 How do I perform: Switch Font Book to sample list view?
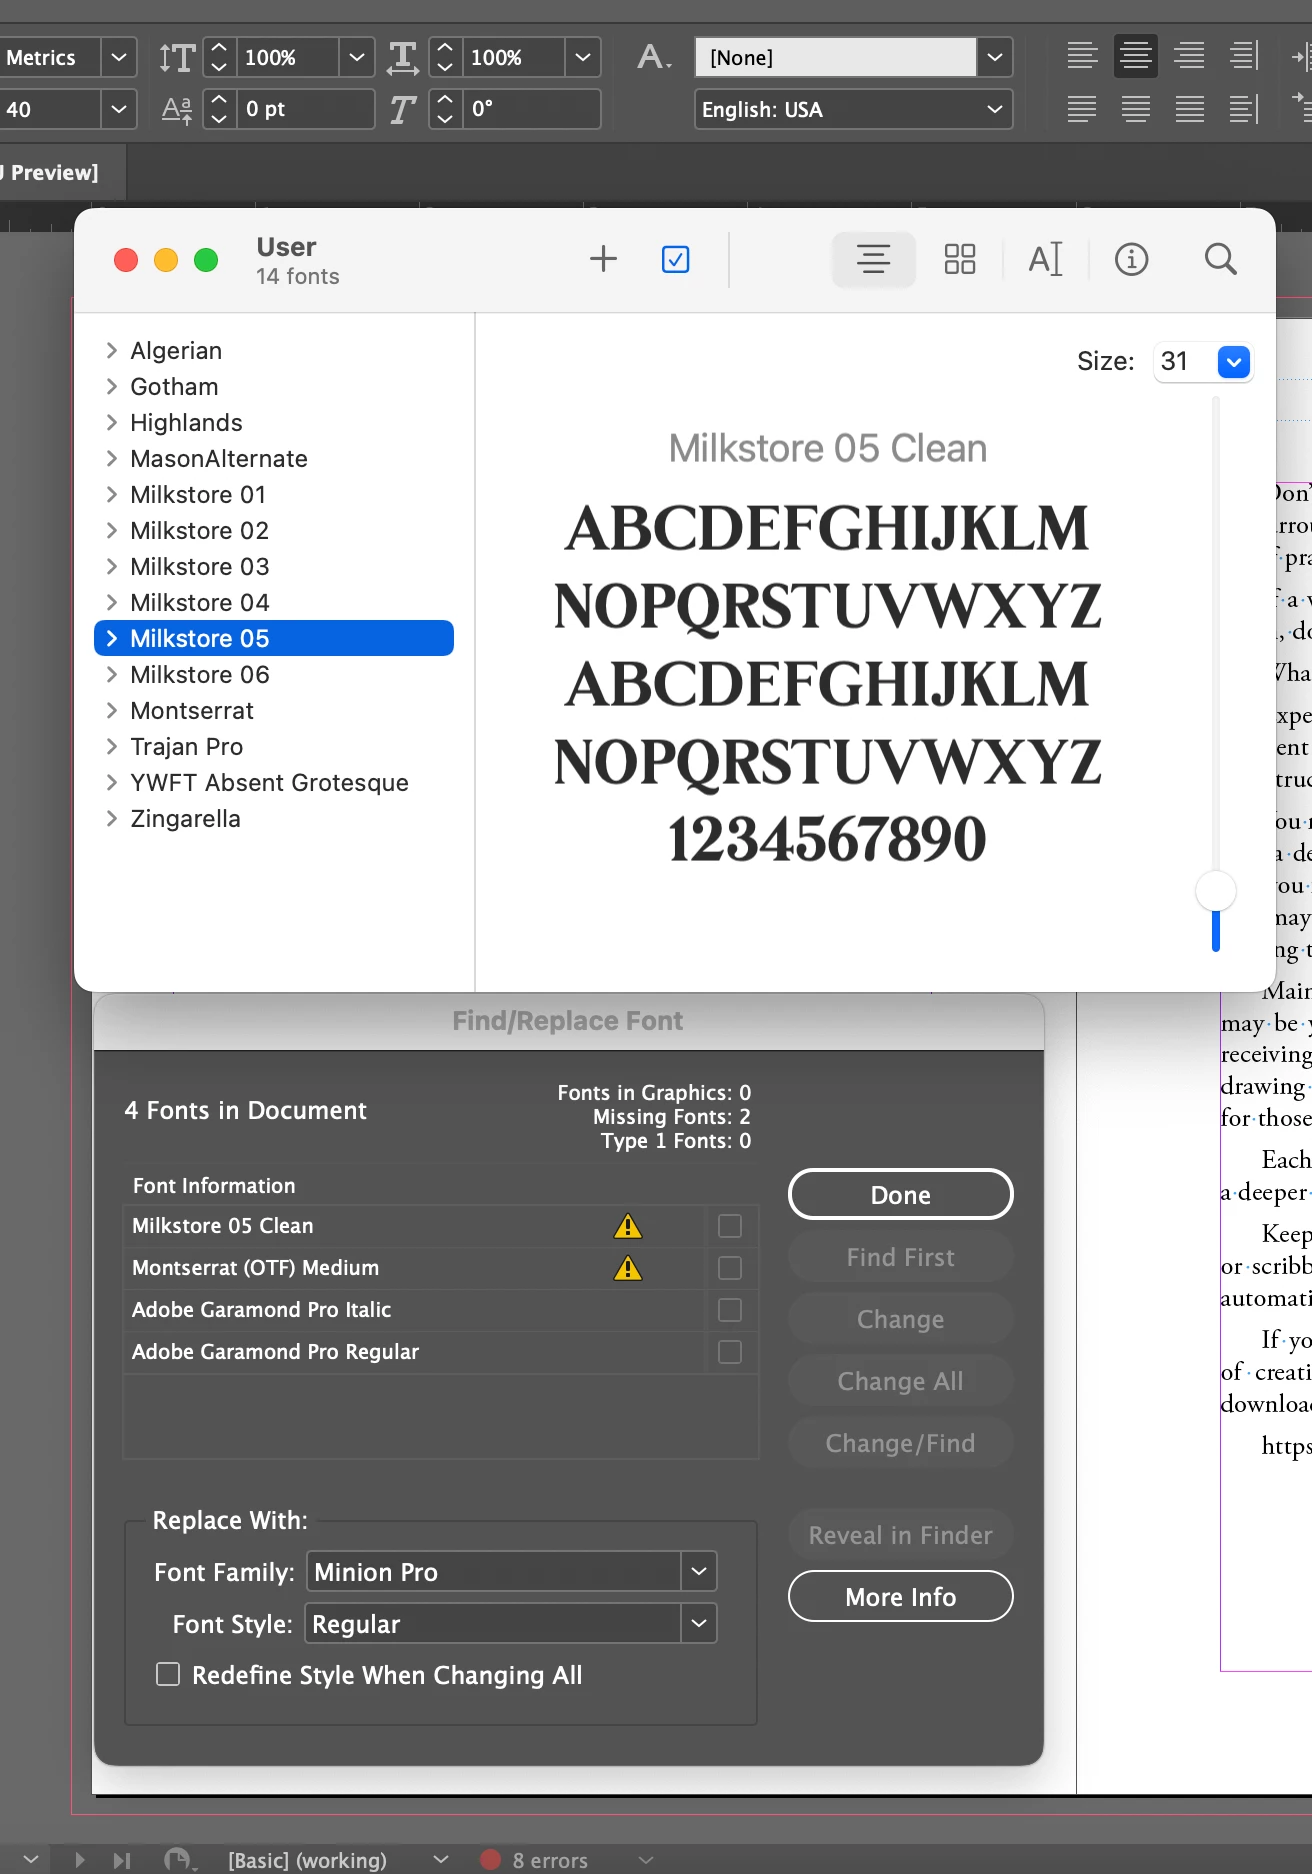point(874,260)
